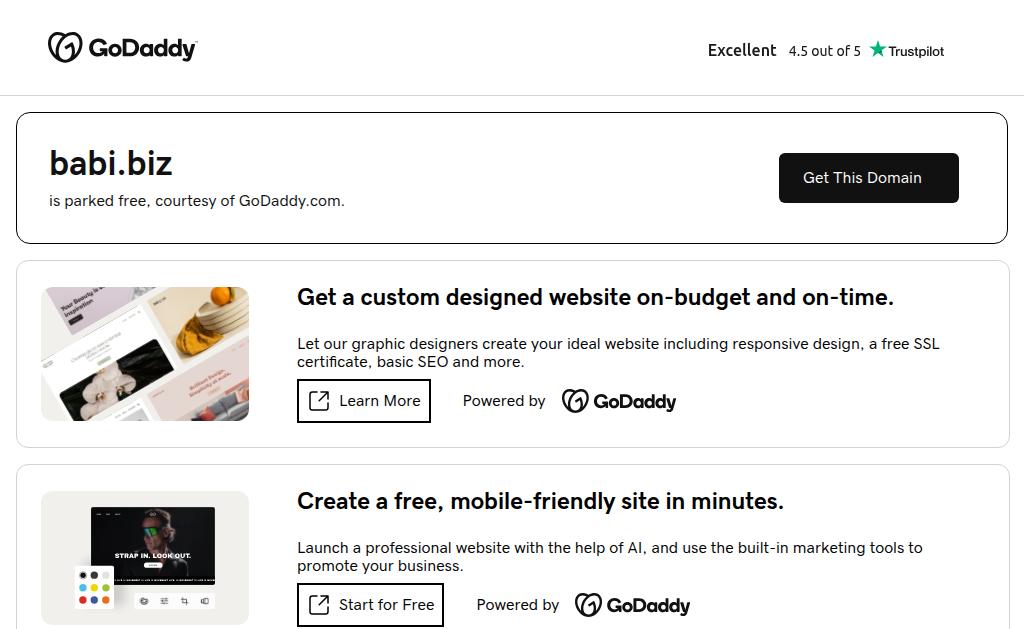The image size is (1024, 629).
Task: Click the color palette swatches in the builder preview
Action: pos(95,588)
